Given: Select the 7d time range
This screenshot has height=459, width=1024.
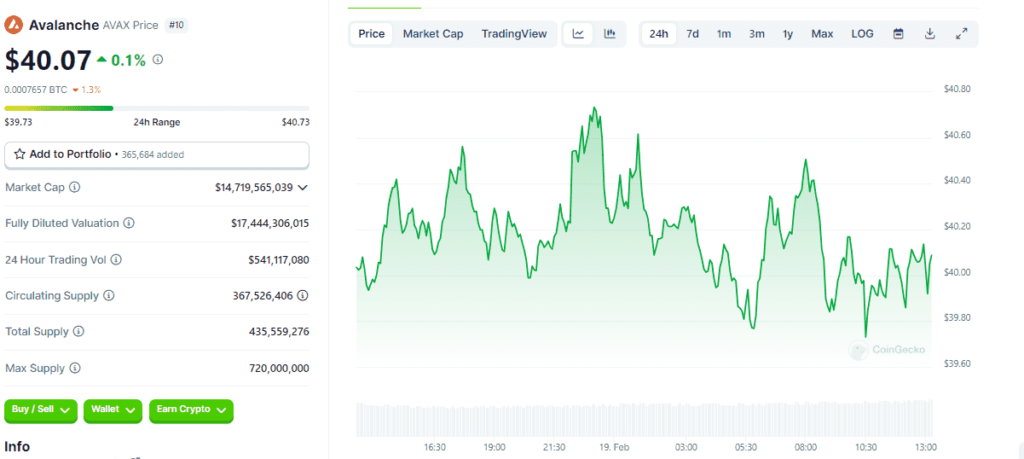Looking at the screenshot, I should pyautogui.click(x=692, y=34).
